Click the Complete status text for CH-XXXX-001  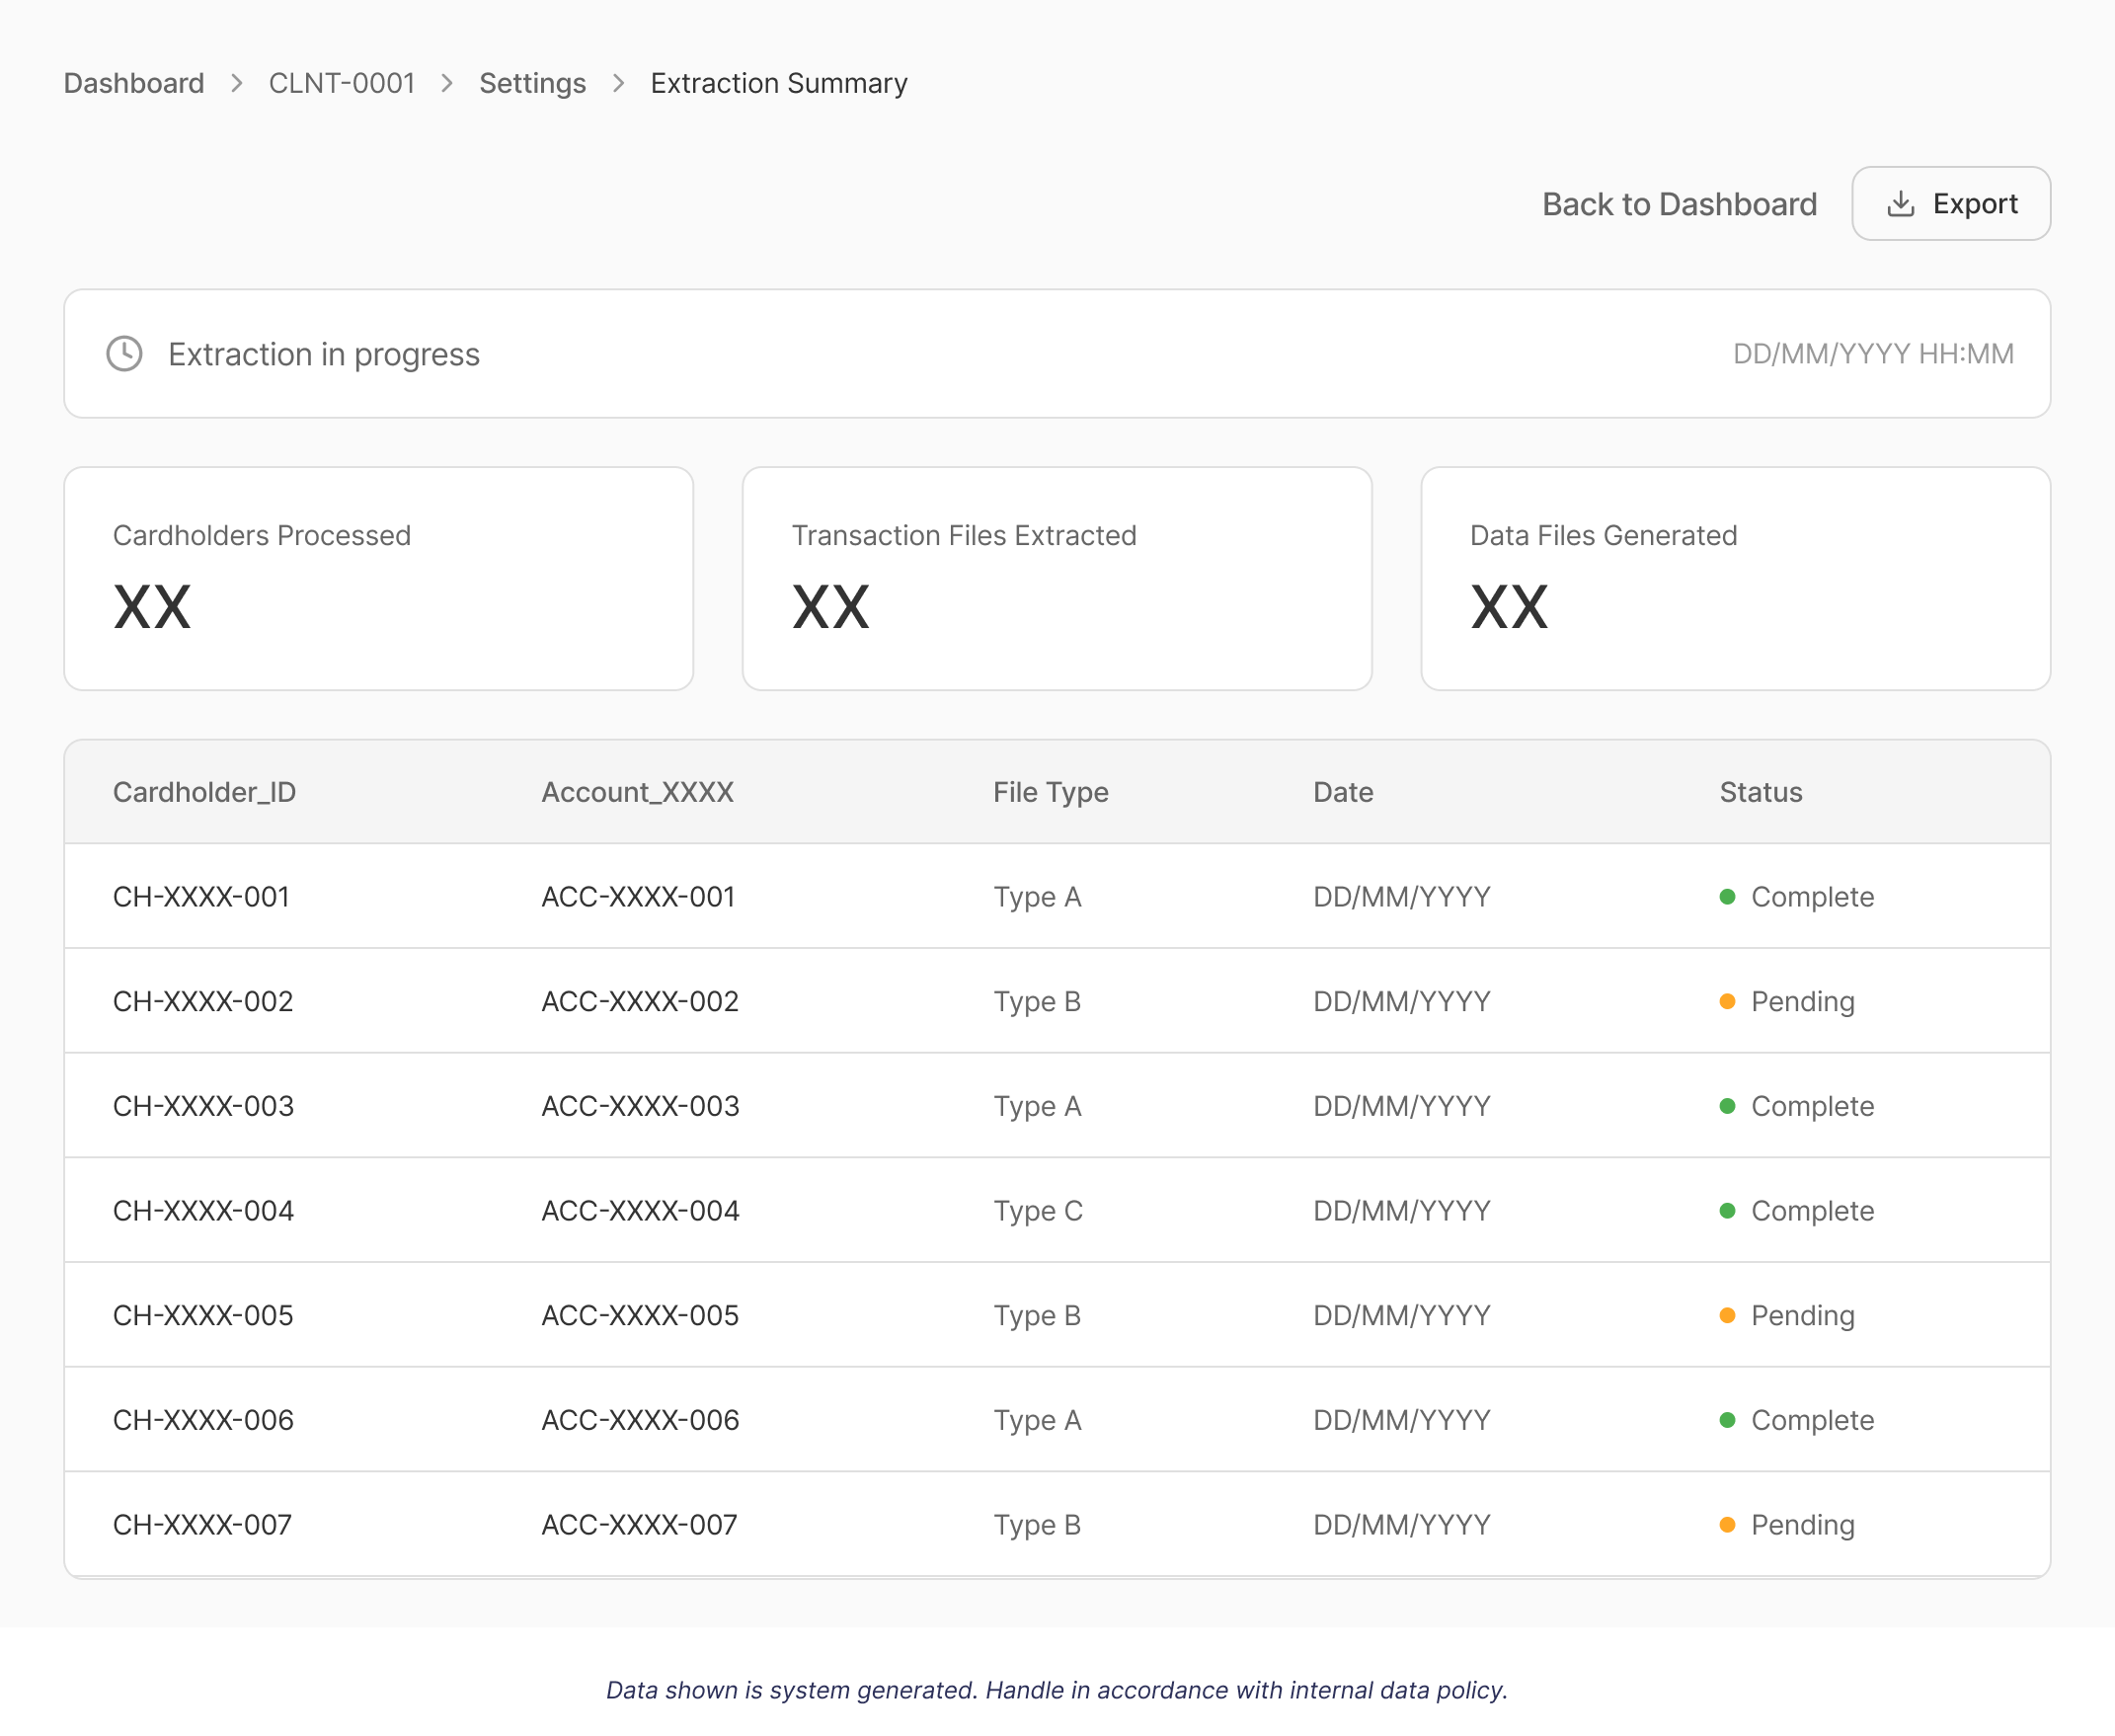(x=1812, y=897)
